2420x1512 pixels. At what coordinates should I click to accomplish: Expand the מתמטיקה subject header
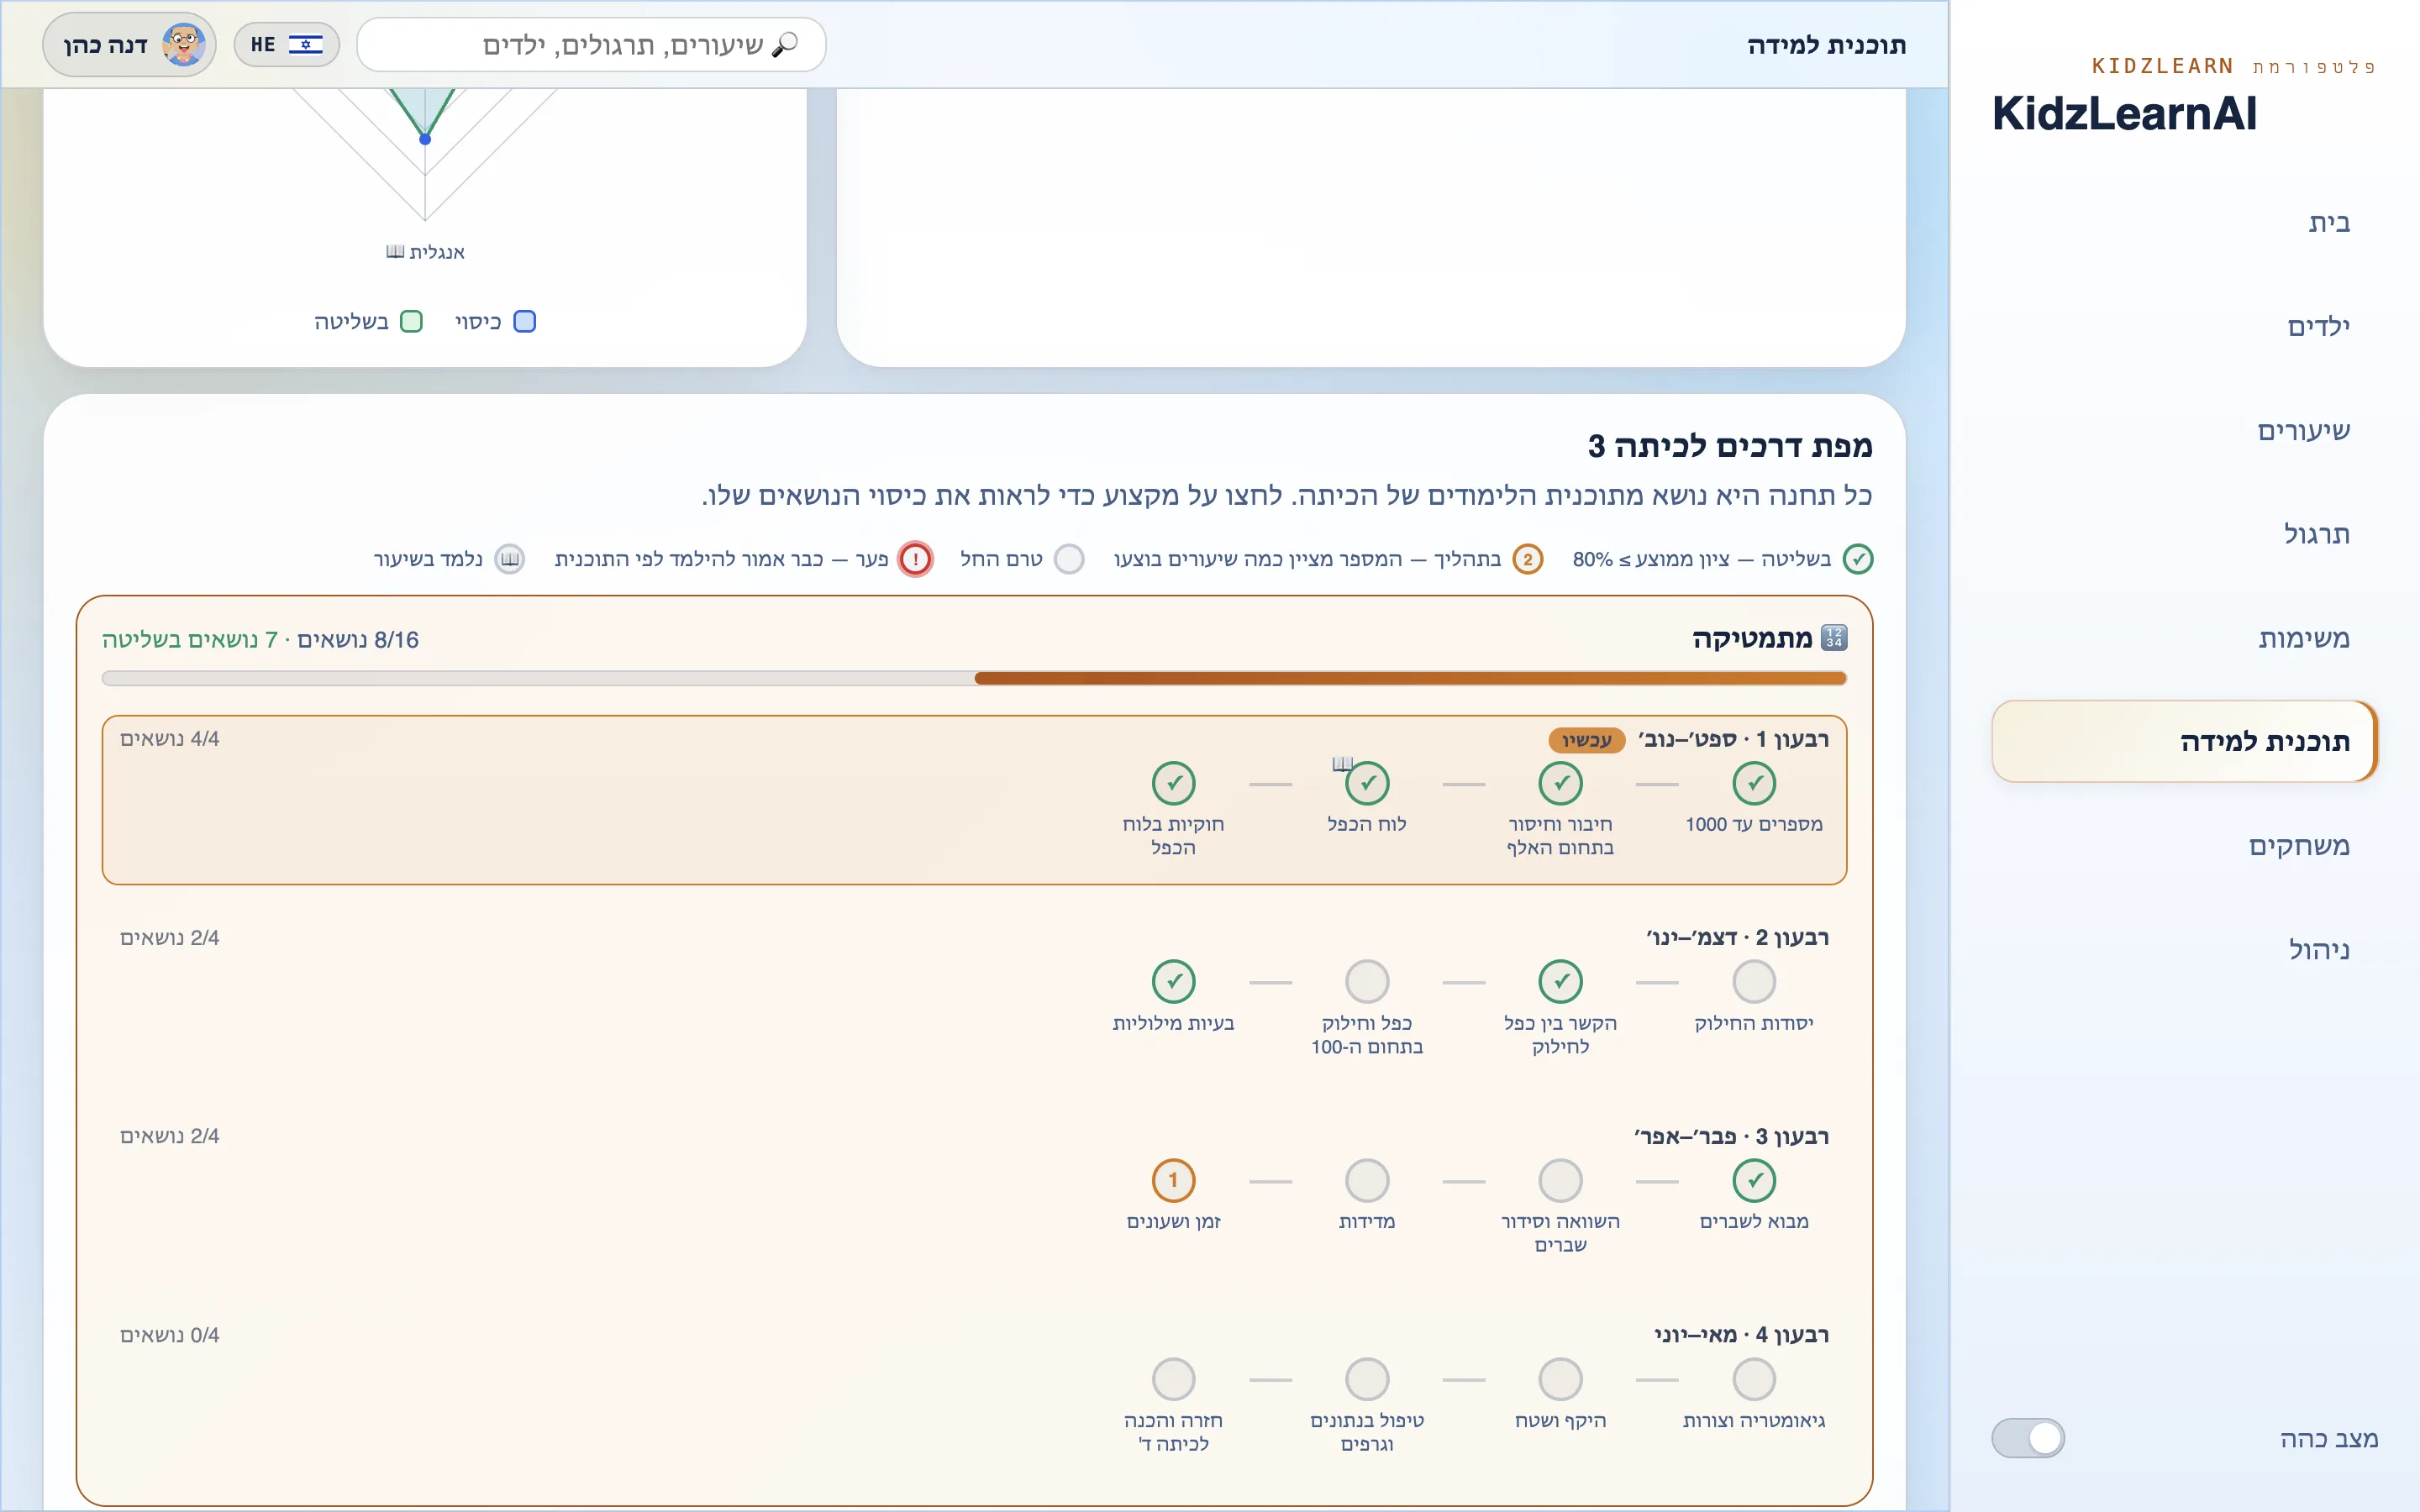[1768, 639]
